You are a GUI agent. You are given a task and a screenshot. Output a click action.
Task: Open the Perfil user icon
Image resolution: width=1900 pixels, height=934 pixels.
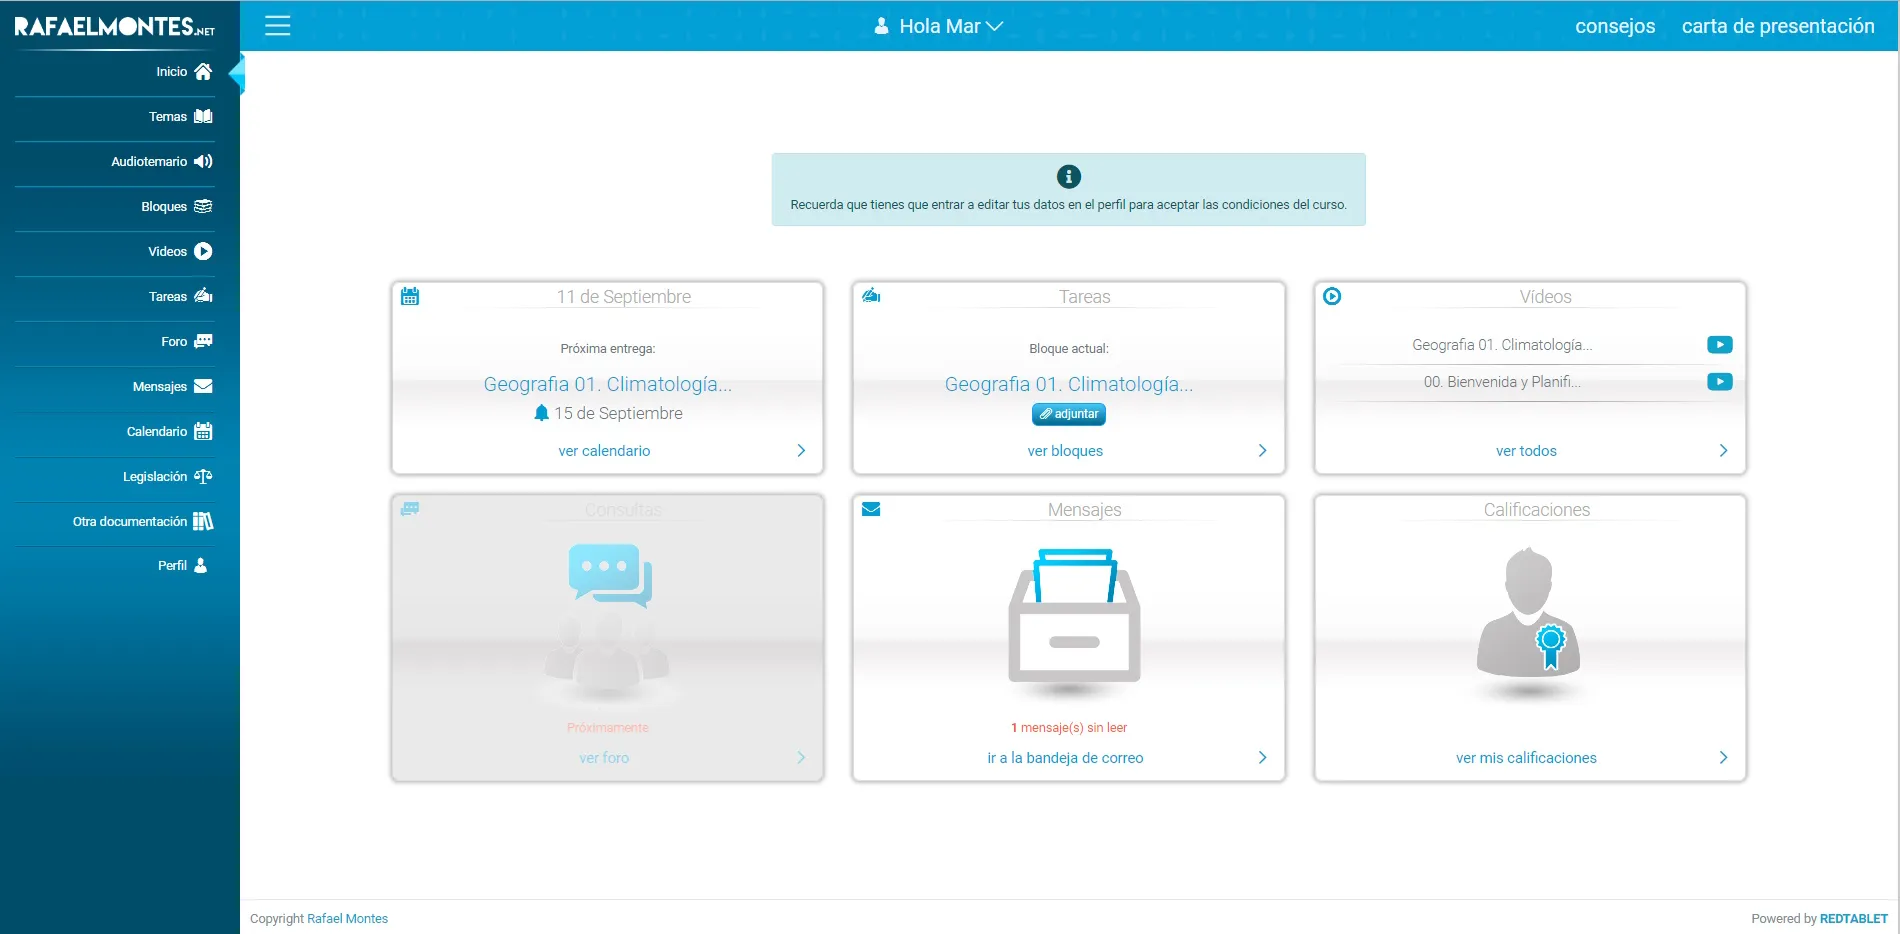click(x=201, y=566)
